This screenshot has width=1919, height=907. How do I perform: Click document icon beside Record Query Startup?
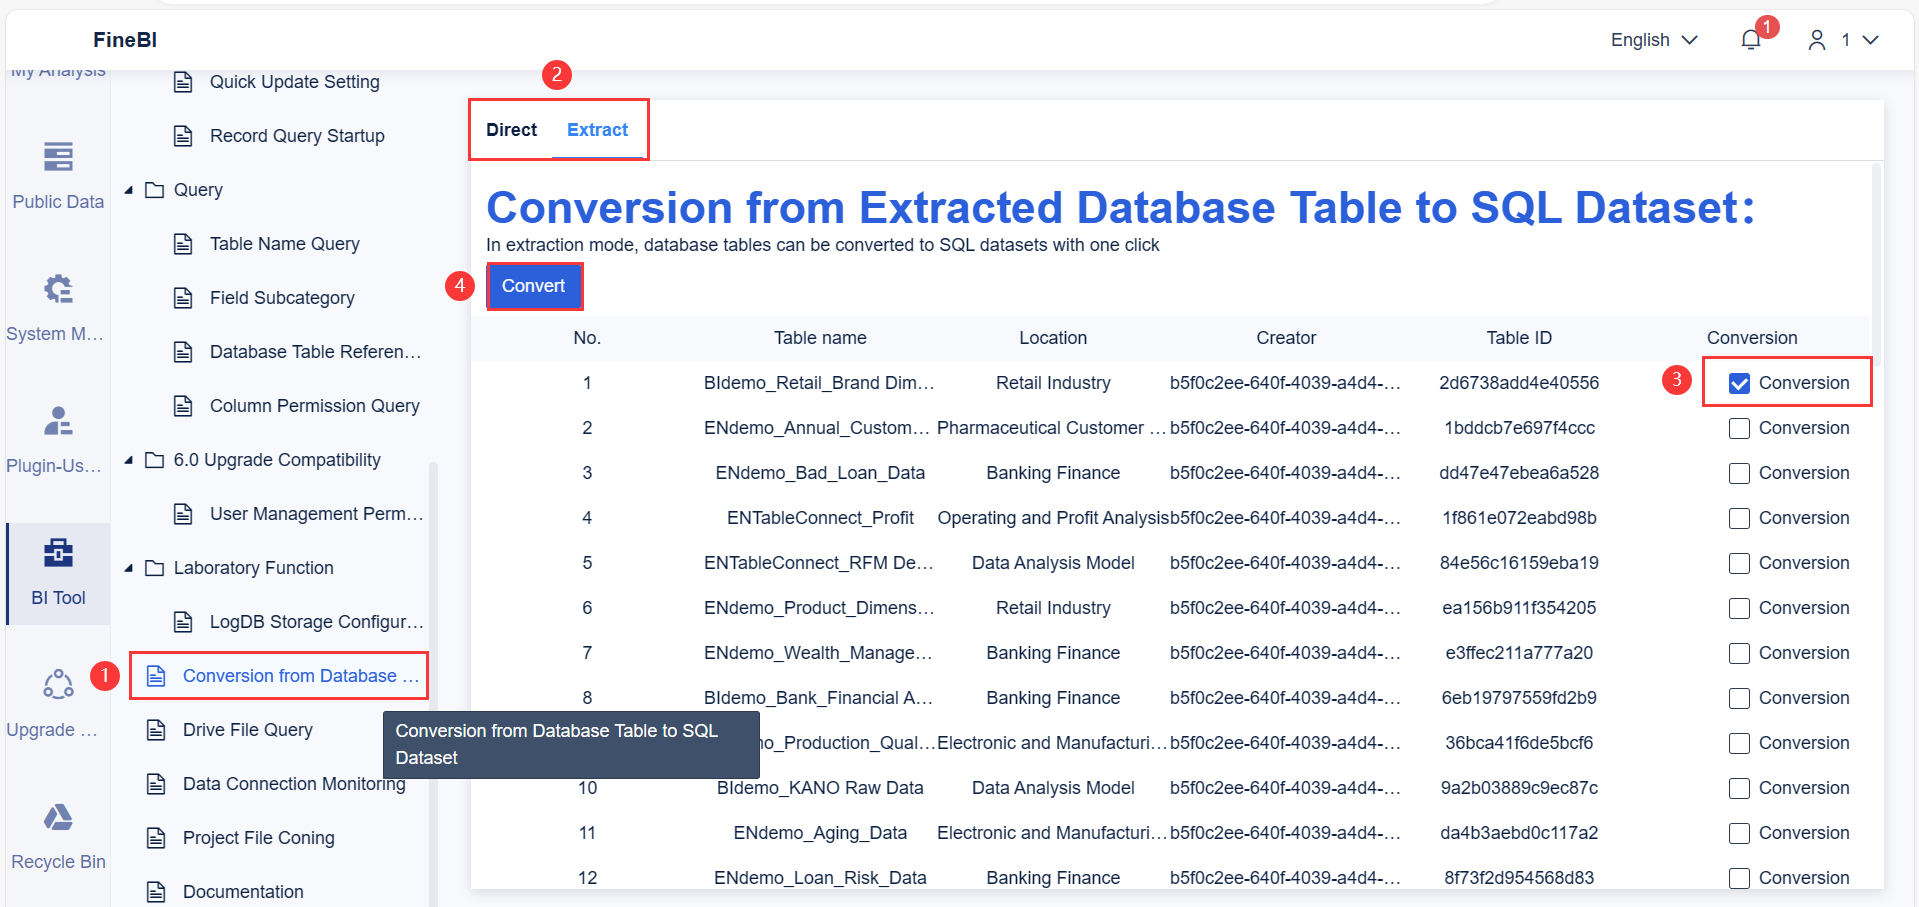coord(183,136)
